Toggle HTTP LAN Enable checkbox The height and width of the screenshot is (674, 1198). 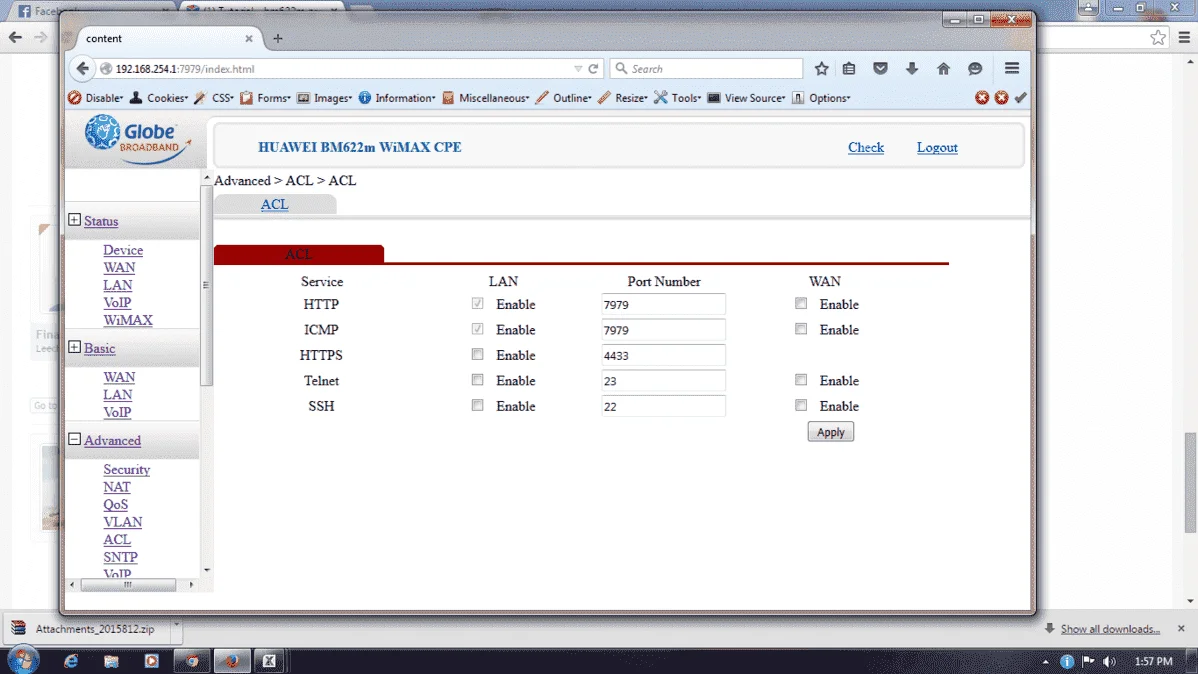tap(478, 303)
